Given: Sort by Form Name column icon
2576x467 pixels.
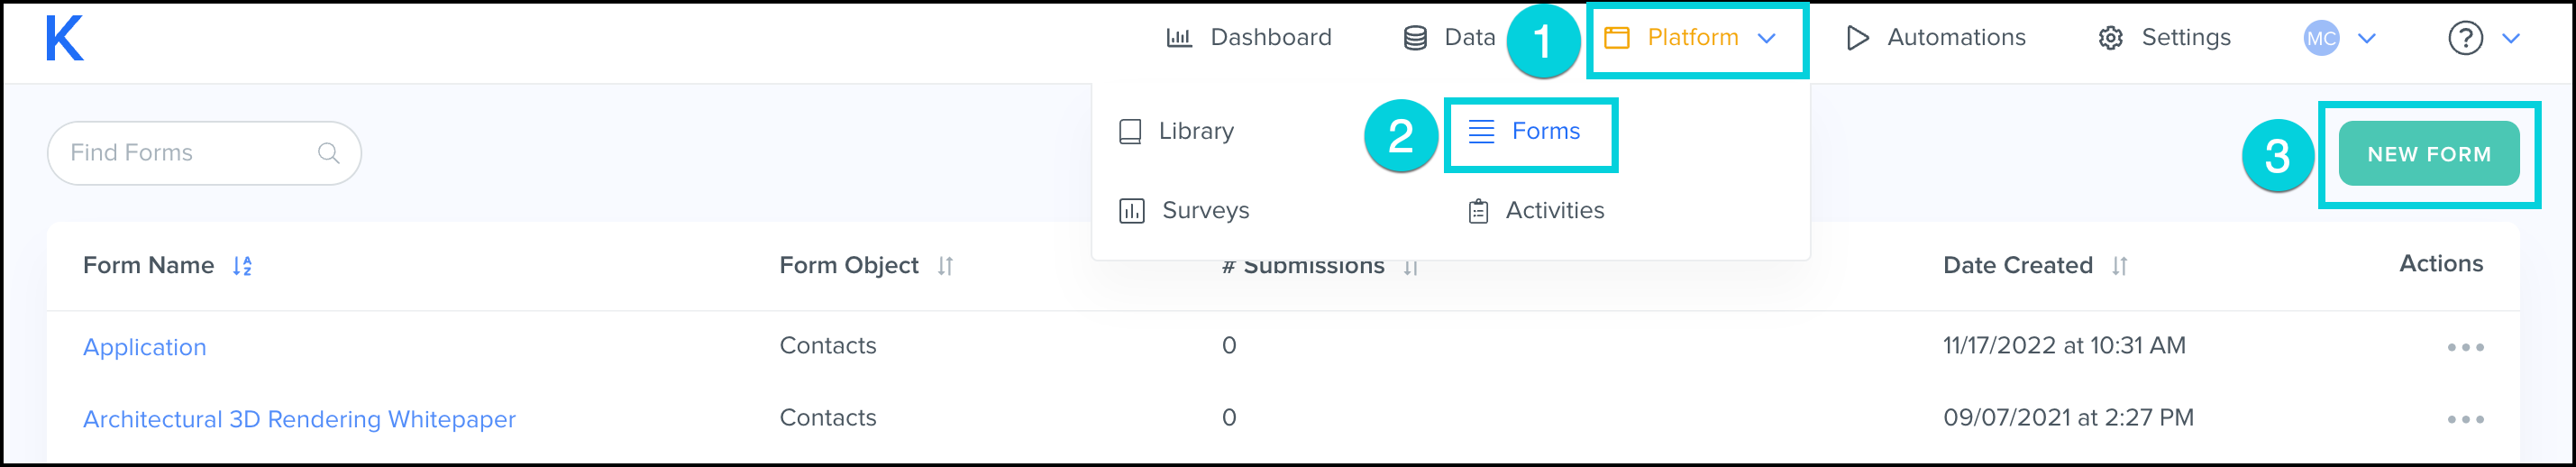Looking at the screenshot, I should [x=242, y=266].
